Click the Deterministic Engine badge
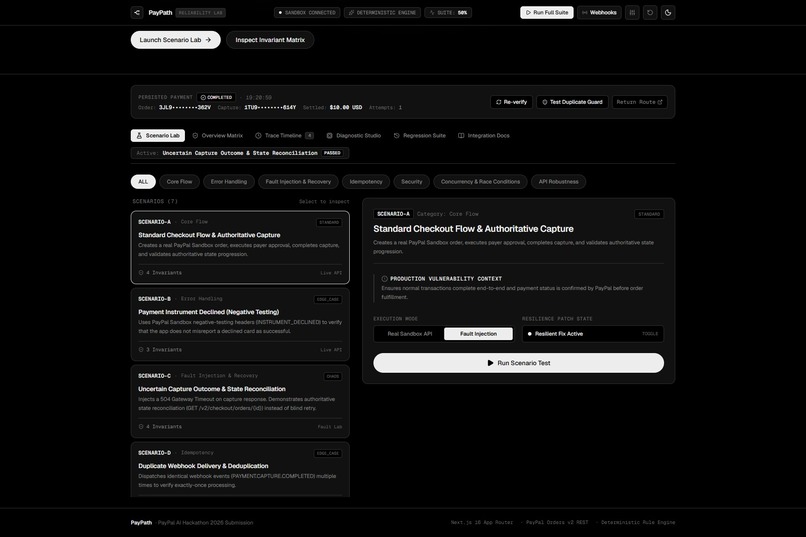 pyautogui.click(x=382, y=12)
